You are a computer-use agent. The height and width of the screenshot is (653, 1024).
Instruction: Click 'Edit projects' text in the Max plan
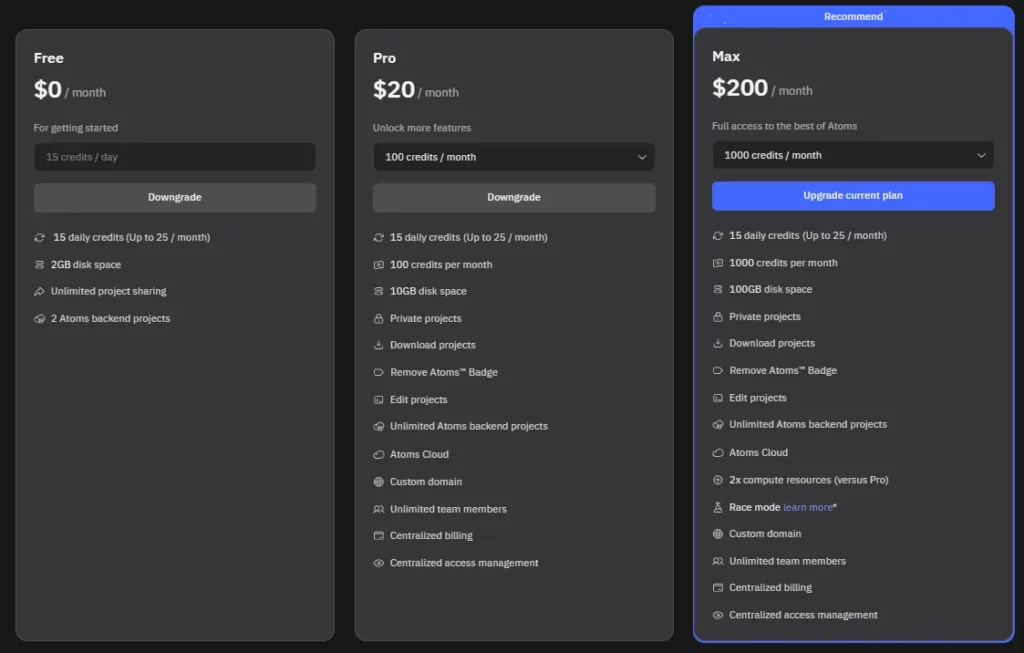(x=758, y=398)
